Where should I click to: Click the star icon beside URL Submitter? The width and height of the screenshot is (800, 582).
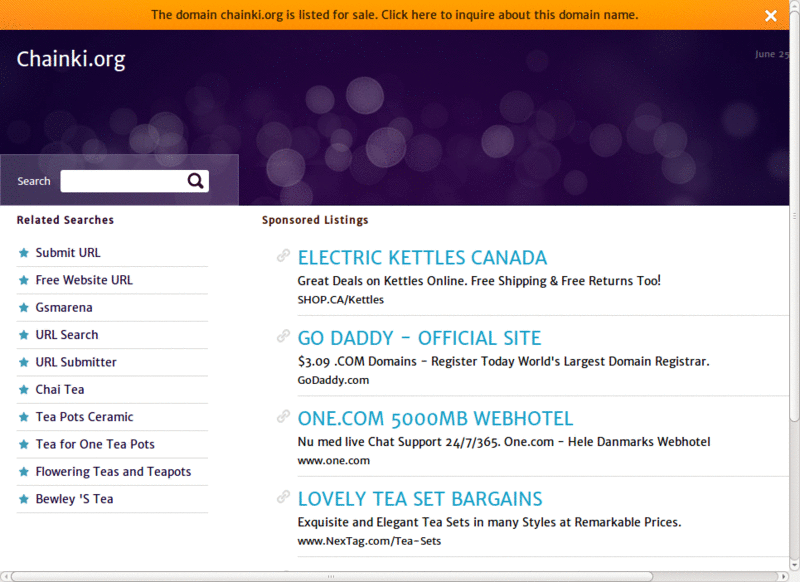click(23, 362)
